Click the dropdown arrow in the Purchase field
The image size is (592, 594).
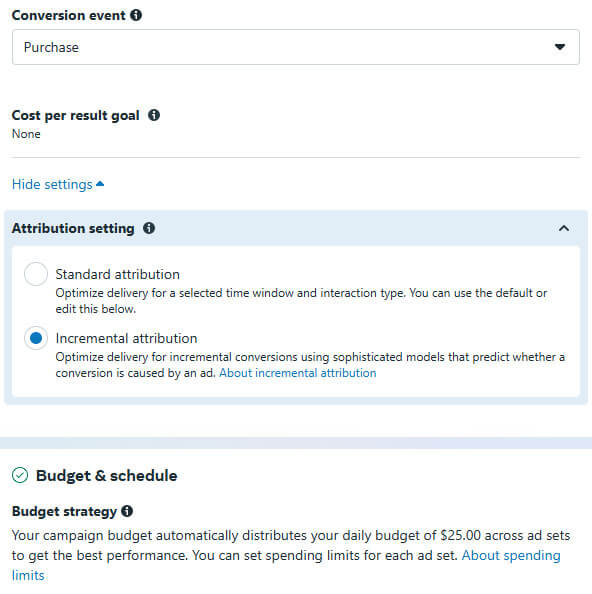560,47
